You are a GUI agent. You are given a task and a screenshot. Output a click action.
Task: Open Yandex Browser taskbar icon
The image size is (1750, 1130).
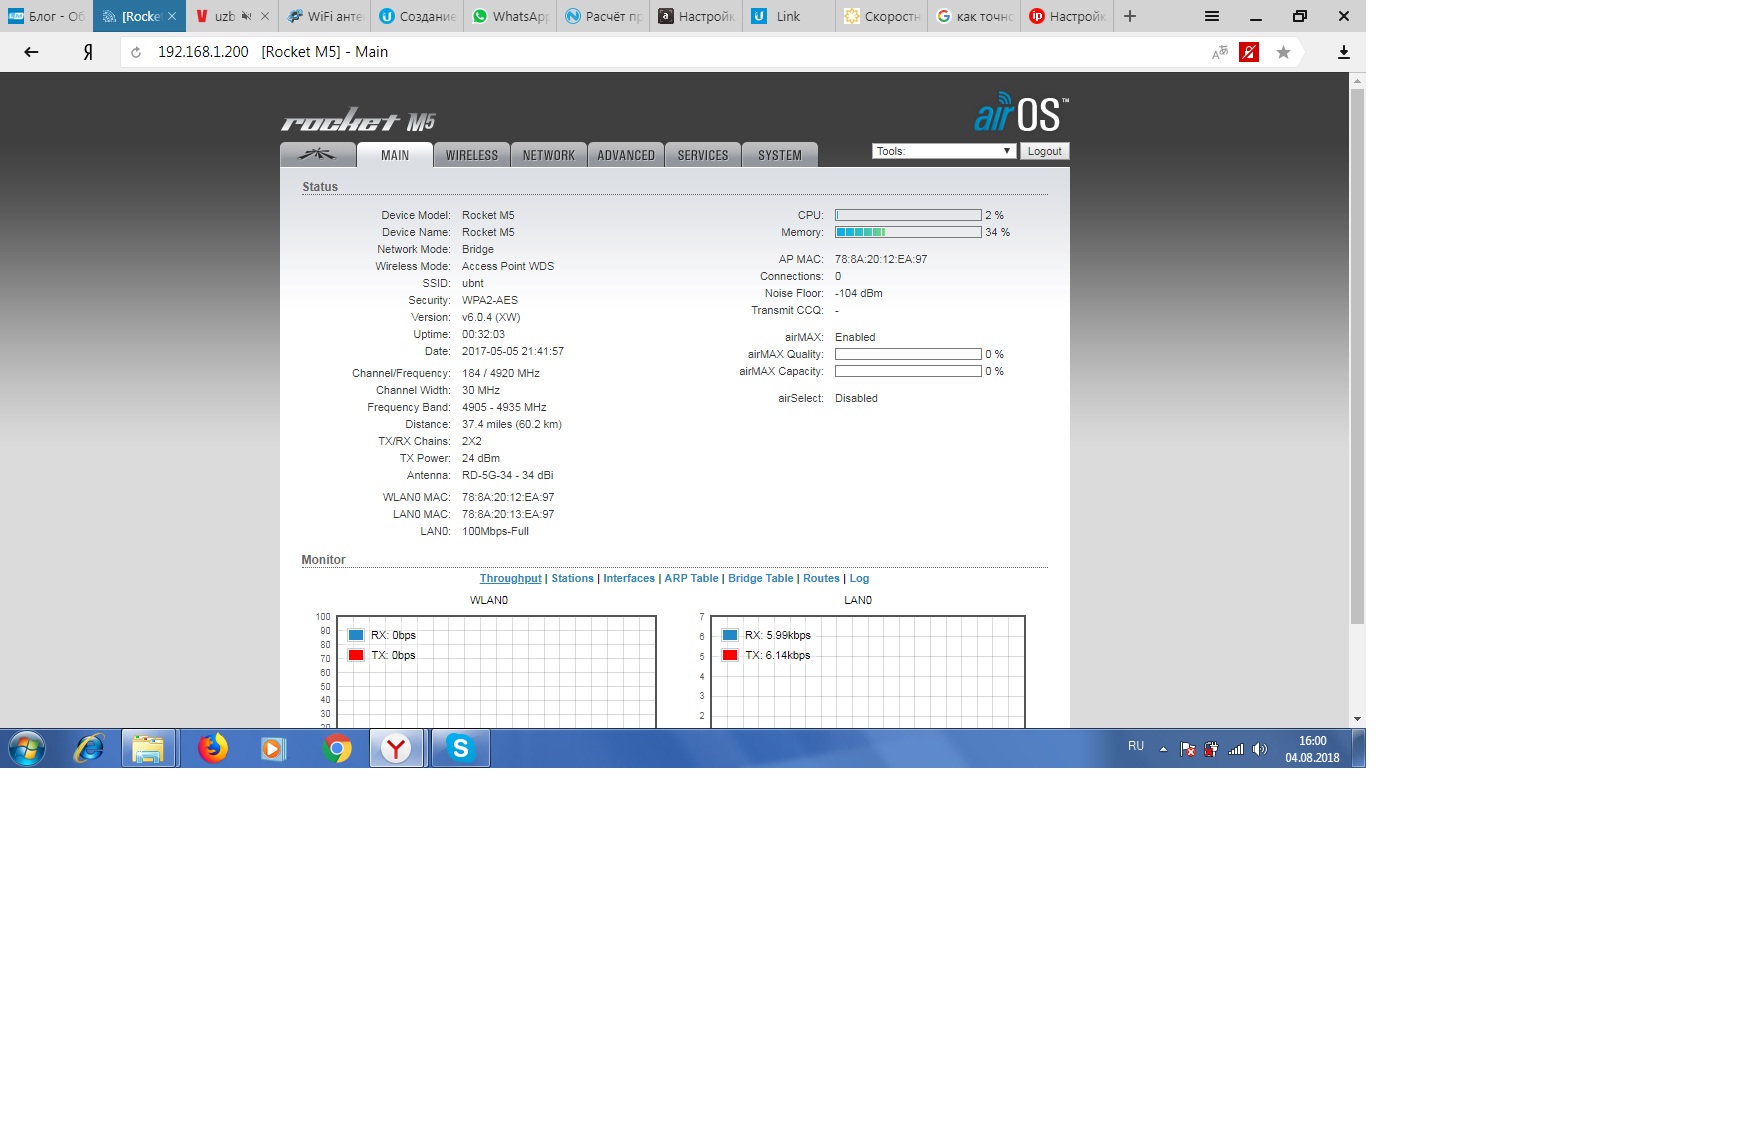tap(397, 748)
